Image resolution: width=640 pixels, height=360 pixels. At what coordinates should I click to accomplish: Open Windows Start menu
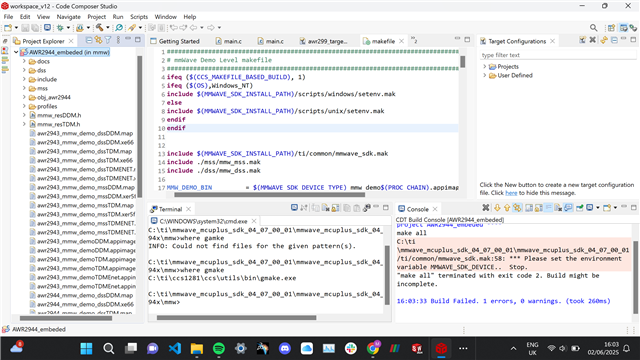coord(86,348)
